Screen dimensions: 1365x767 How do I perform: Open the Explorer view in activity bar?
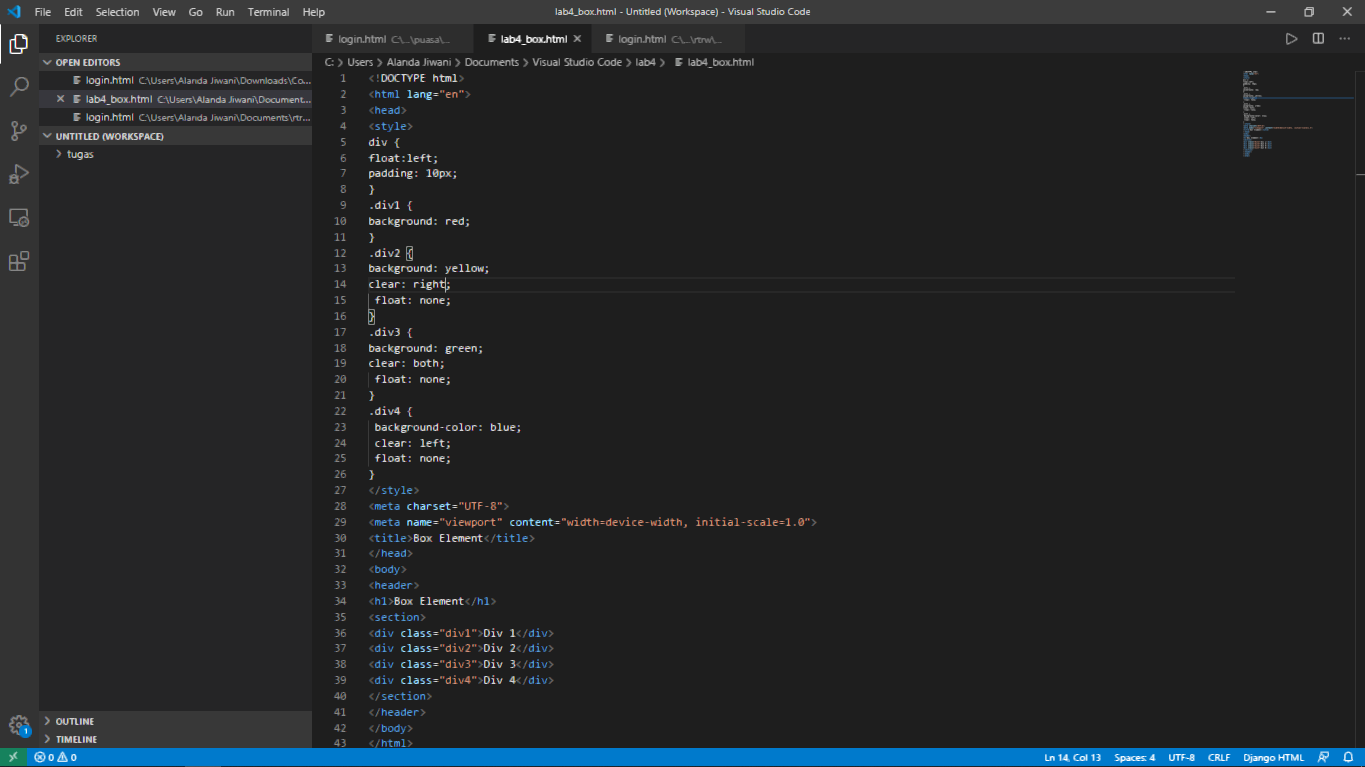pyautogui.click(x=19, y=44)
